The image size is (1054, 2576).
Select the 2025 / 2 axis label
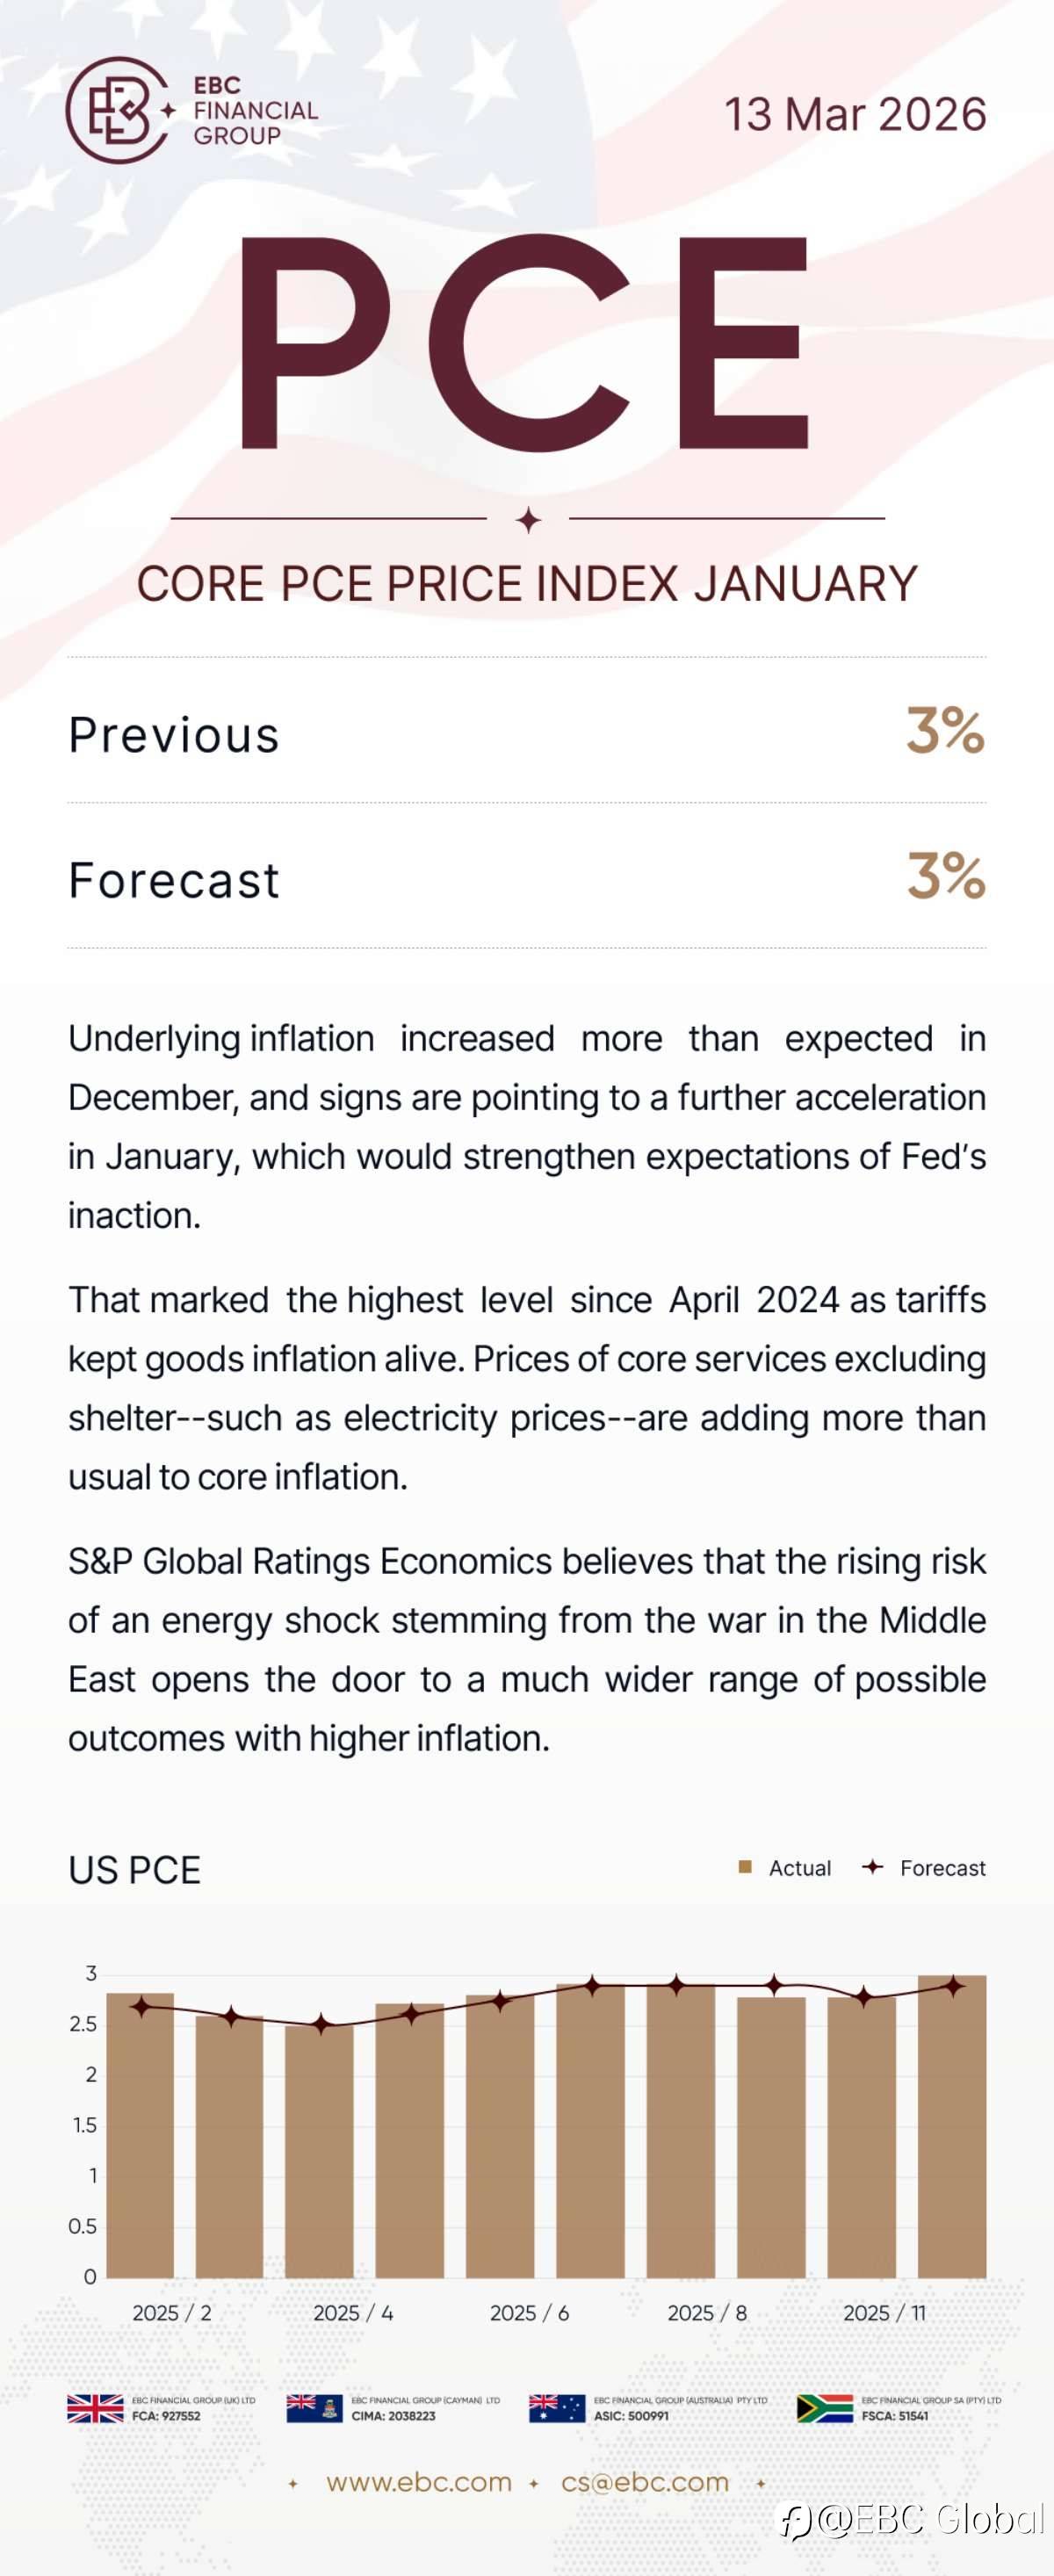coord(171,2313)
